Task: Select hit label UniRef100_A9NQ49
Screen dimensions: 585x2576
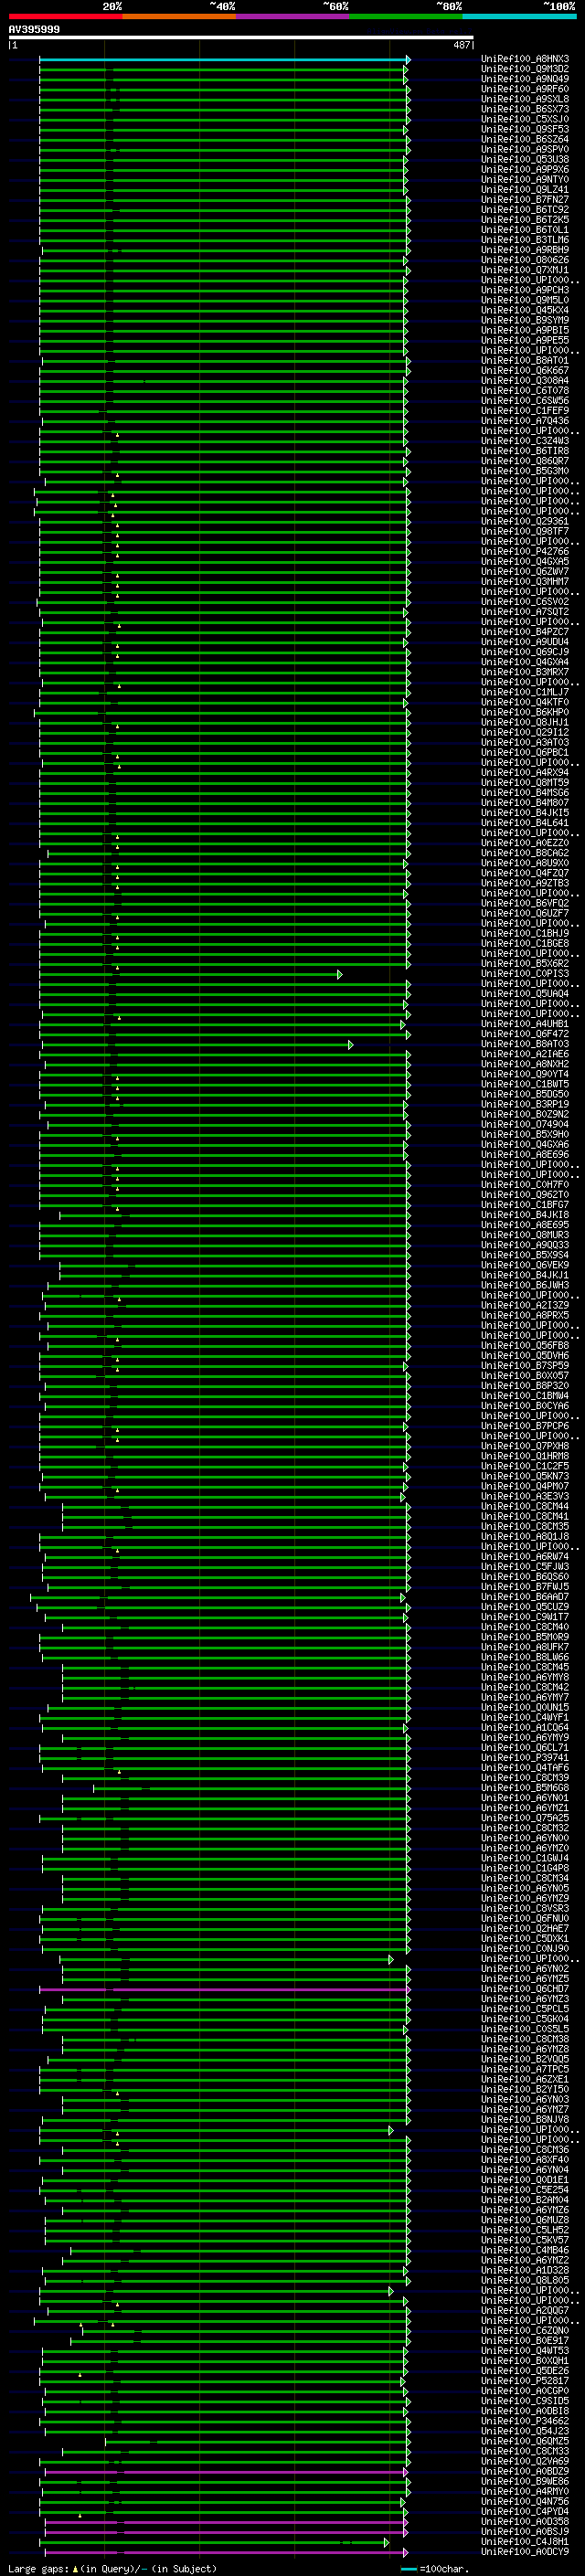Action: [x=525, y=79]
